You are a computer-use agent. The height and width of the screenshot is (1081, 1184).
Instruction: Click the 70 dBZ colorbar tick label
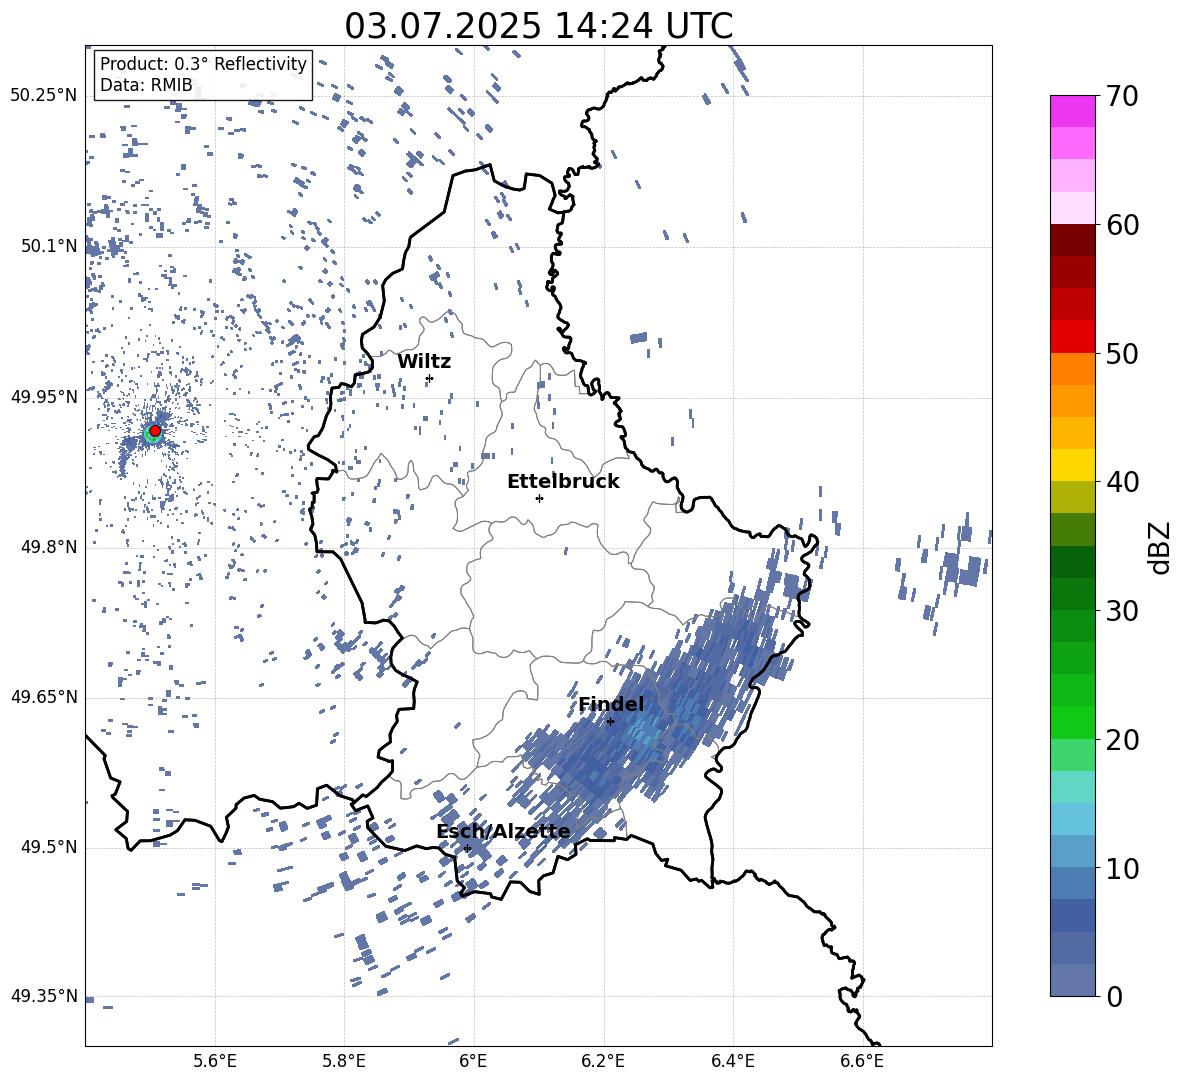click(1122, 96)
